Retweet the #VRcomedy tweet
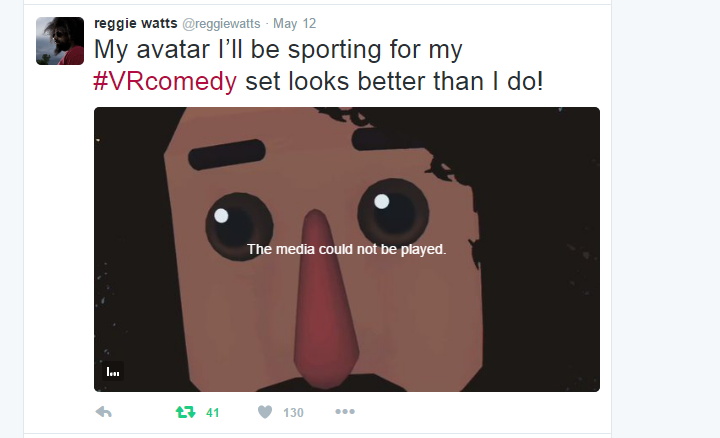This screenshot has height=438, width=720. (x=186, y=412)
